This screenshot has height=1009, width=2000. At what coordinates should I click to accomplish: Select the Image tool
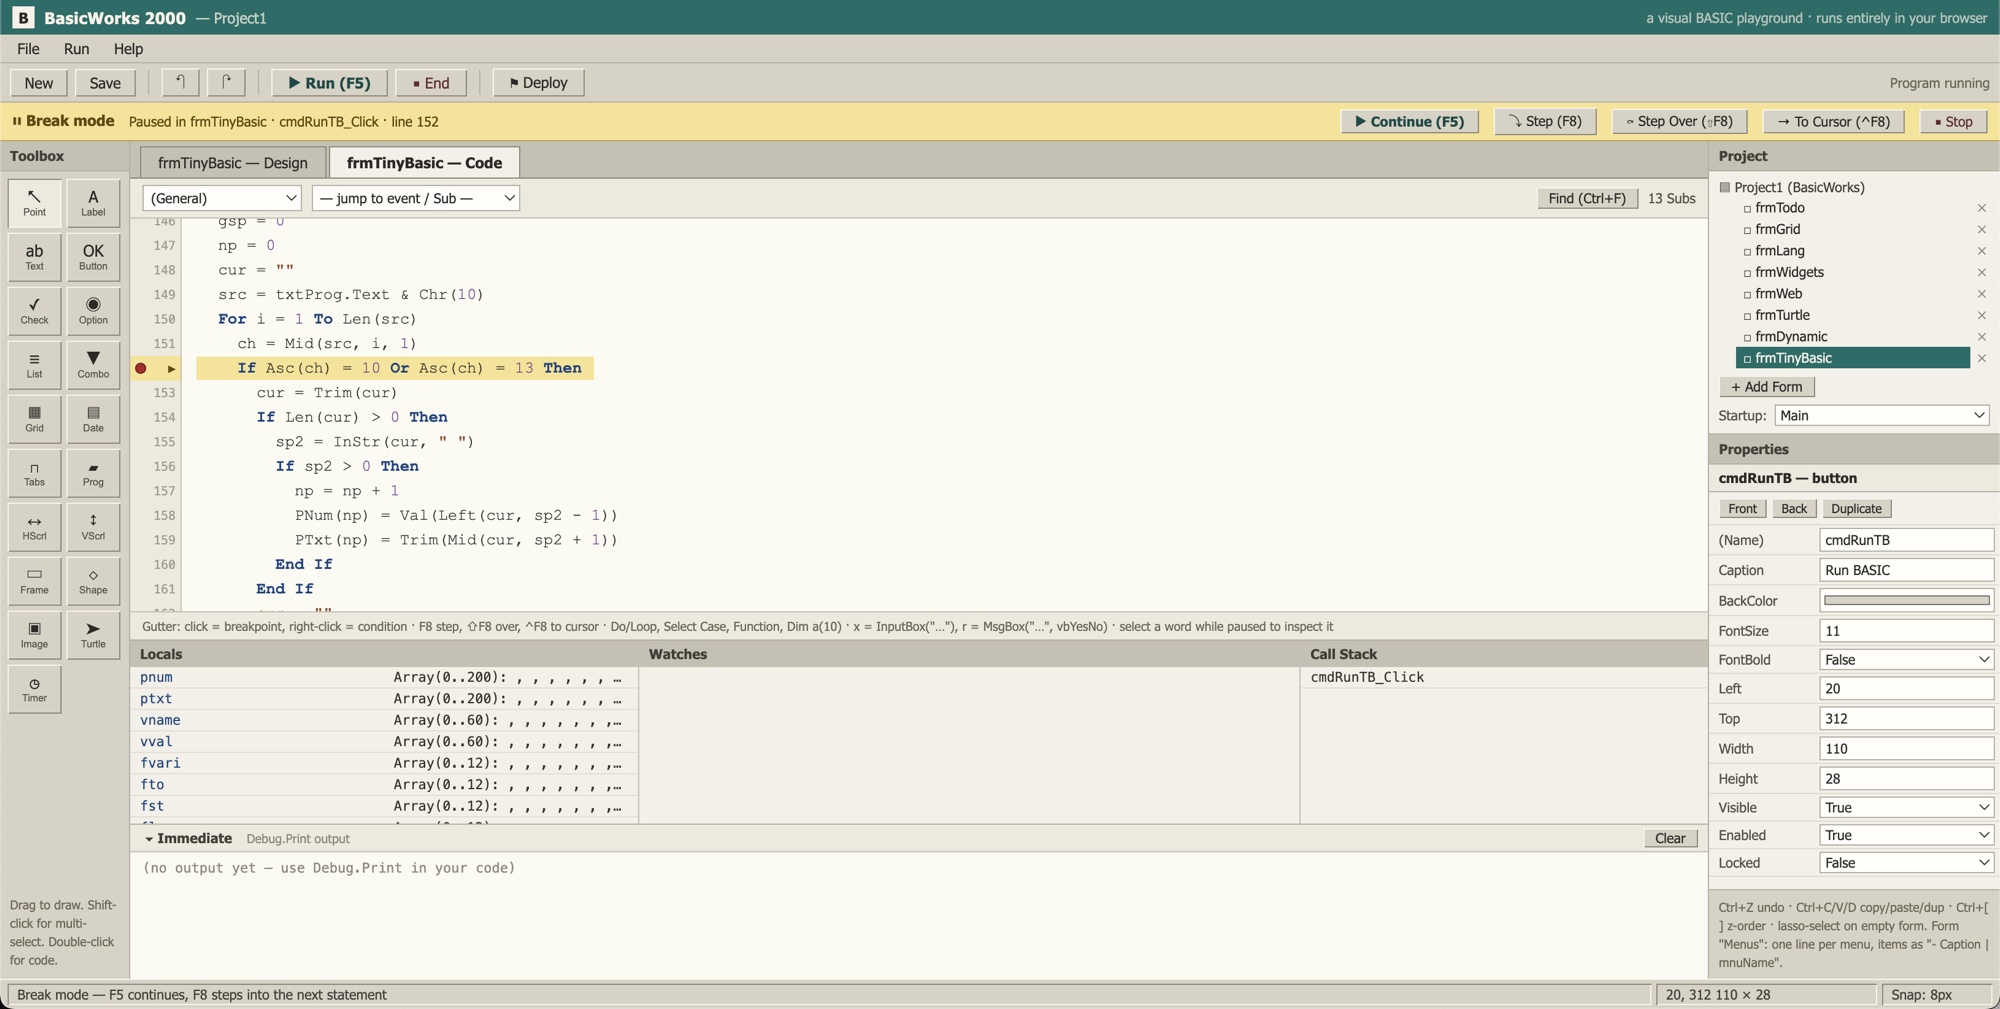click(x=34, y=635)
